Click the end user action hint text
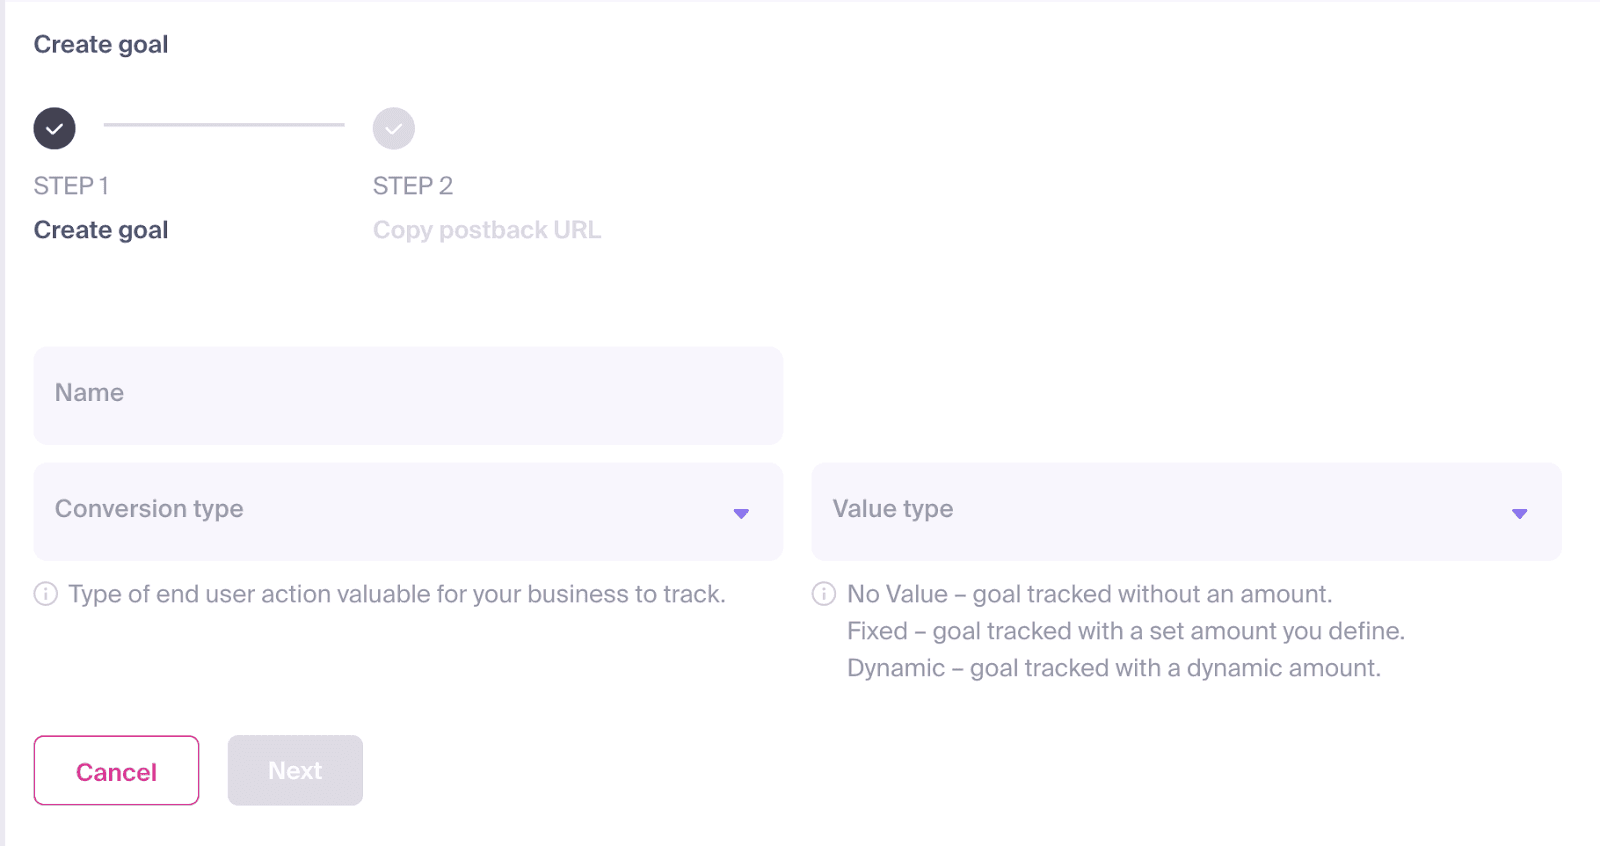Image resolution: width=1600 pixels, height=846 pixels. [x=397, y=594]
